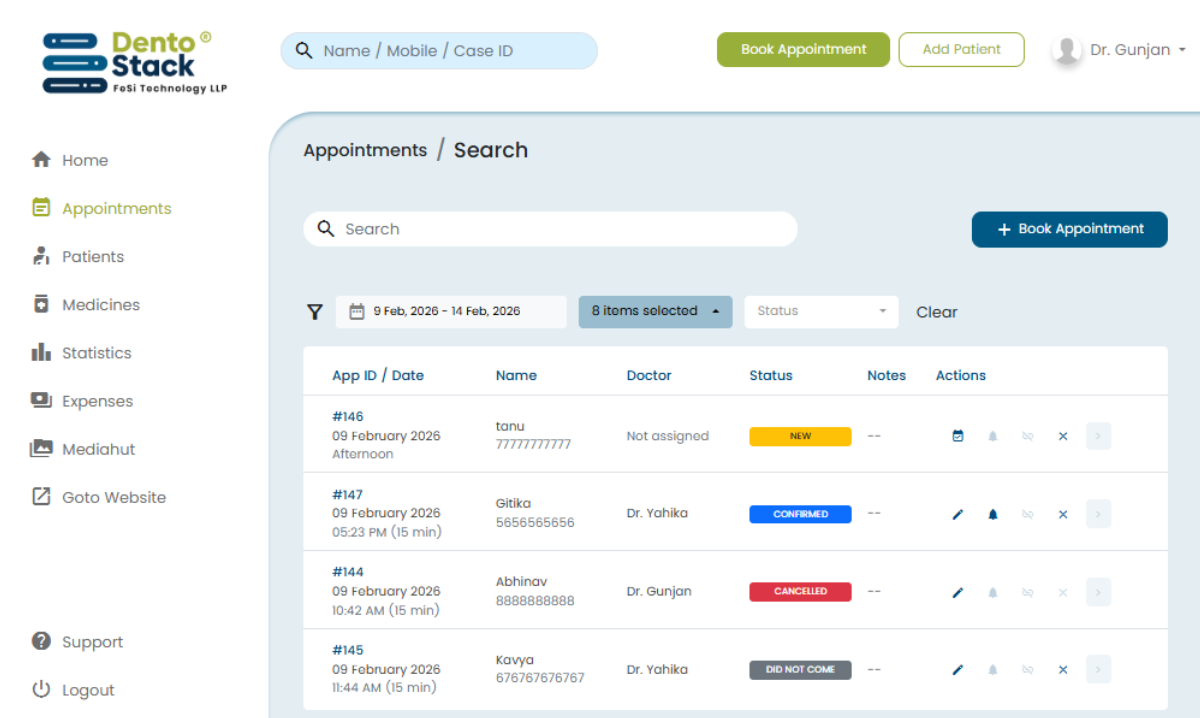Open the calendar icon for appointment #146
Viewport: 1200px width, 718px height.
coord(957,436)
